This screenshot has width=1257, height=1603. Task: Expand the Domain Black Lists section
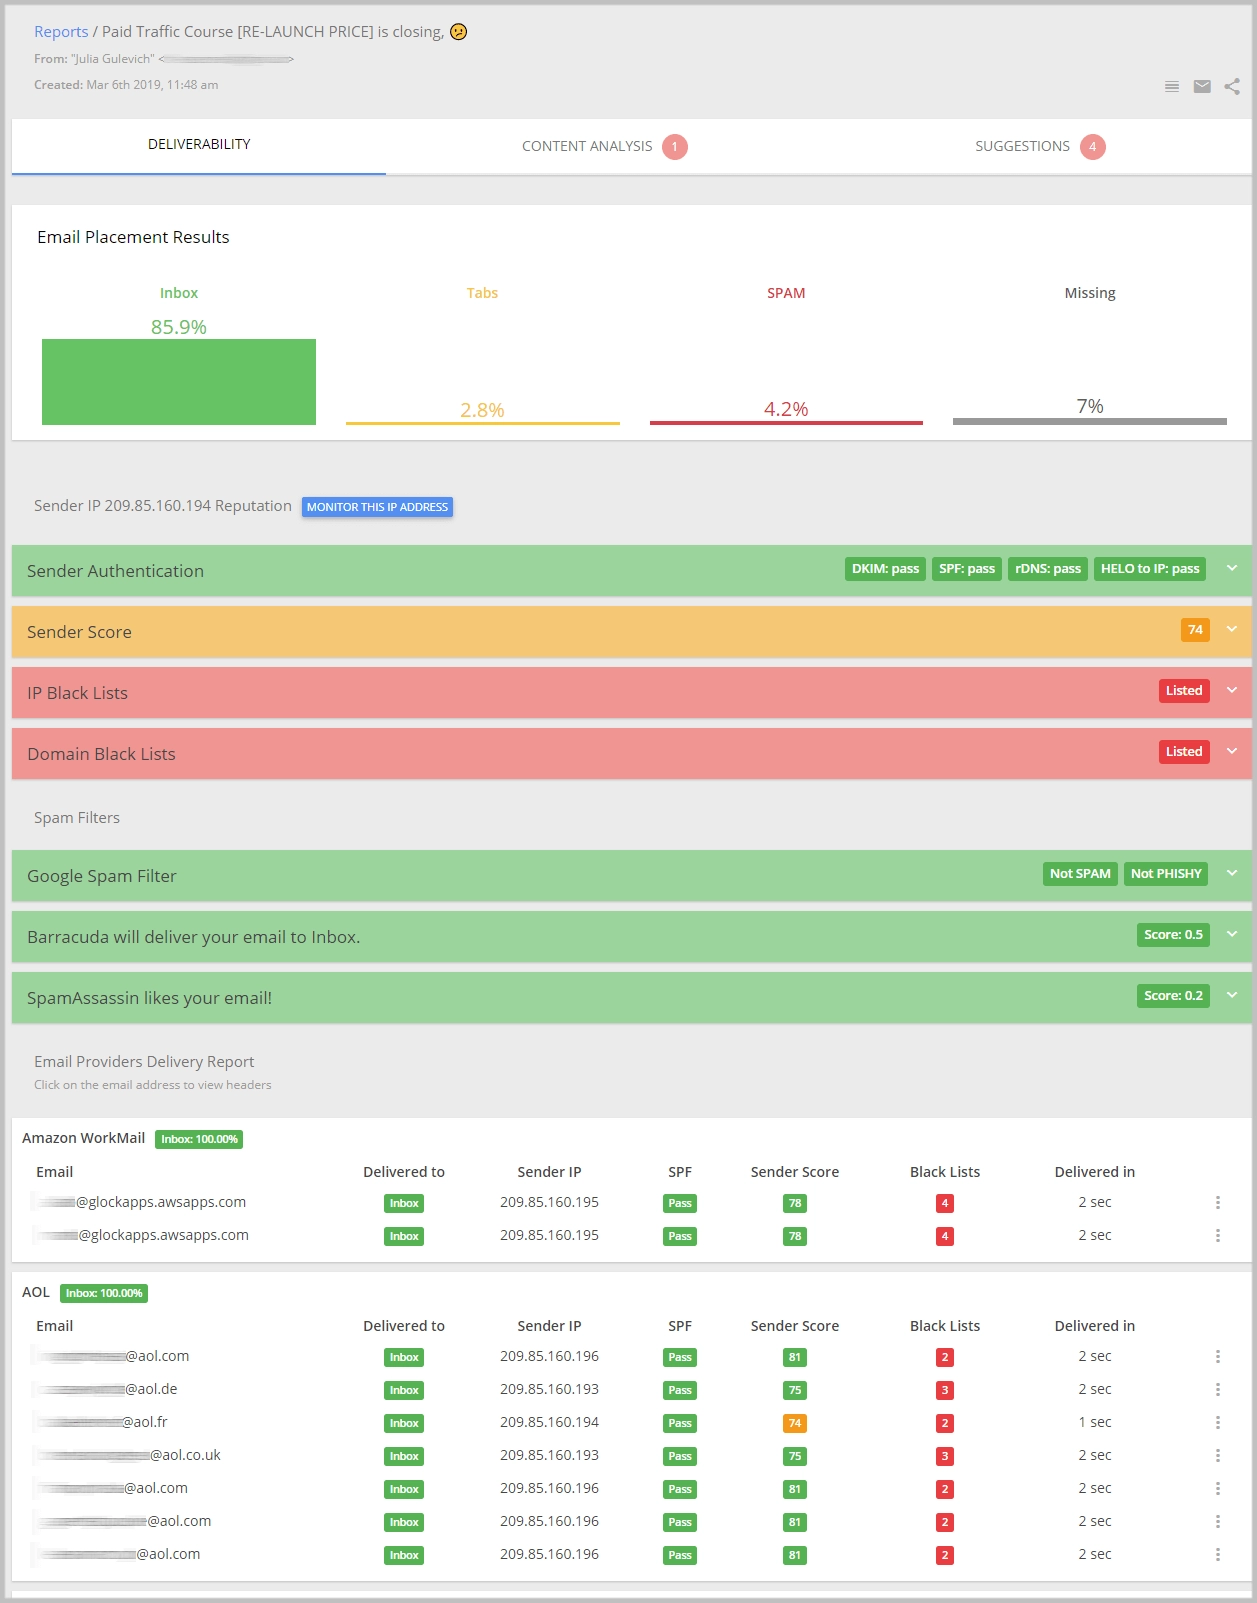click(1232, 752)
